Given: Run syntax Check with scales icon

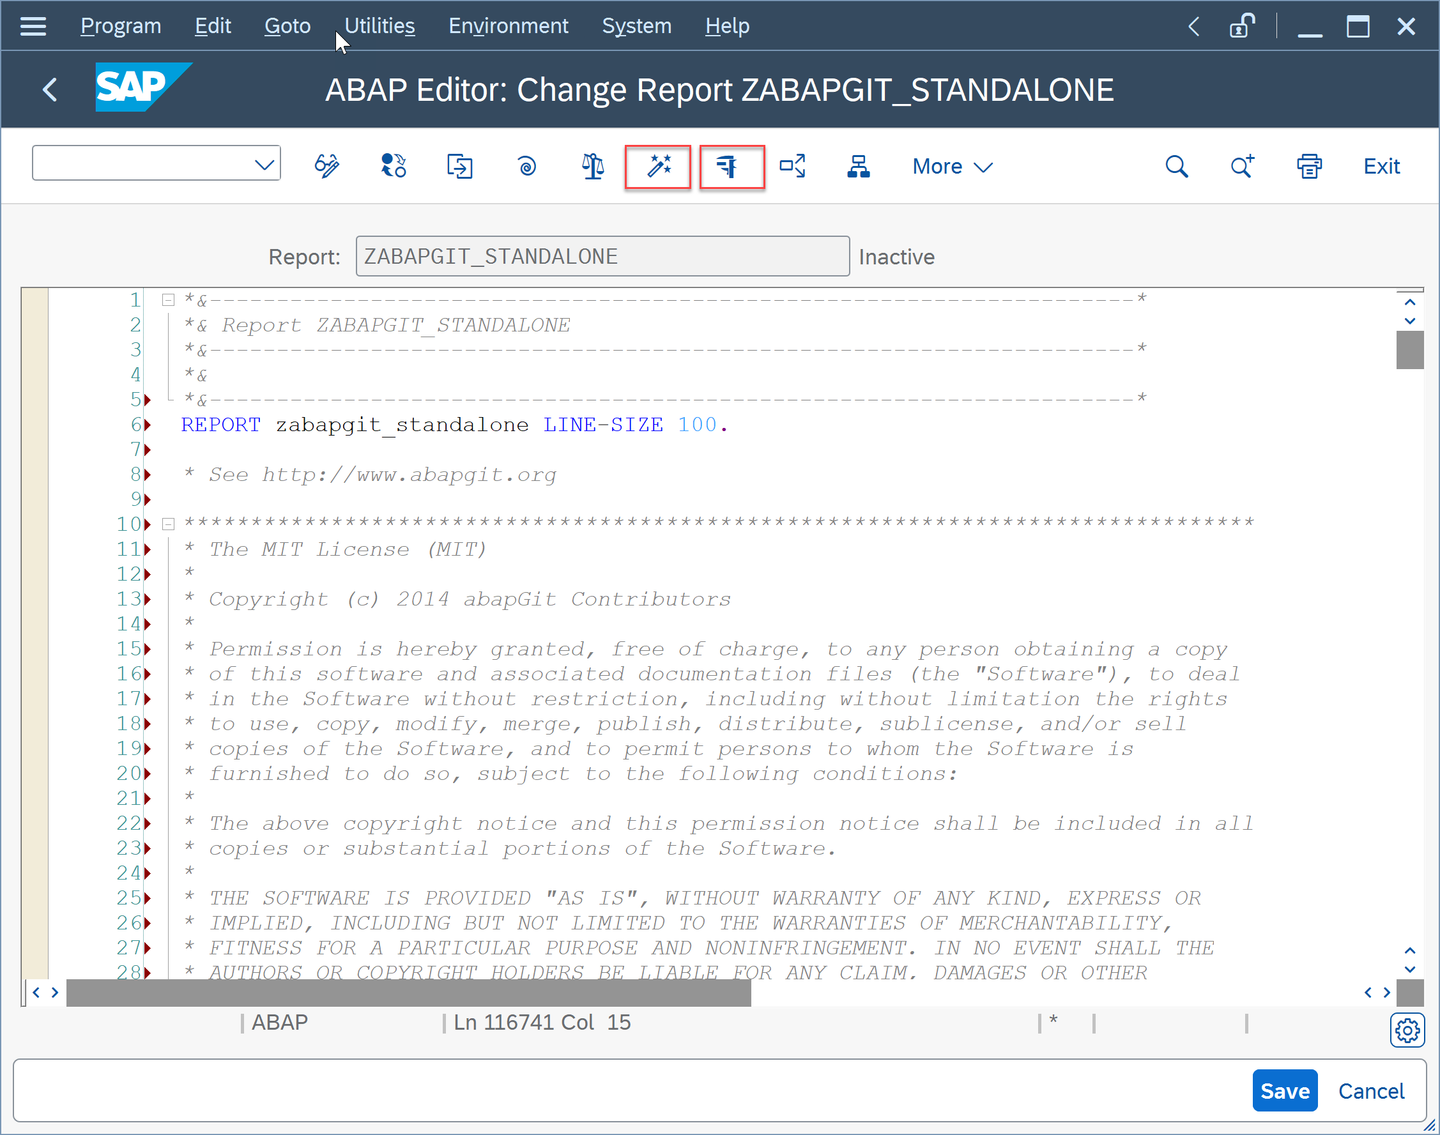Looking at the screenshot, I should [593, 166].
